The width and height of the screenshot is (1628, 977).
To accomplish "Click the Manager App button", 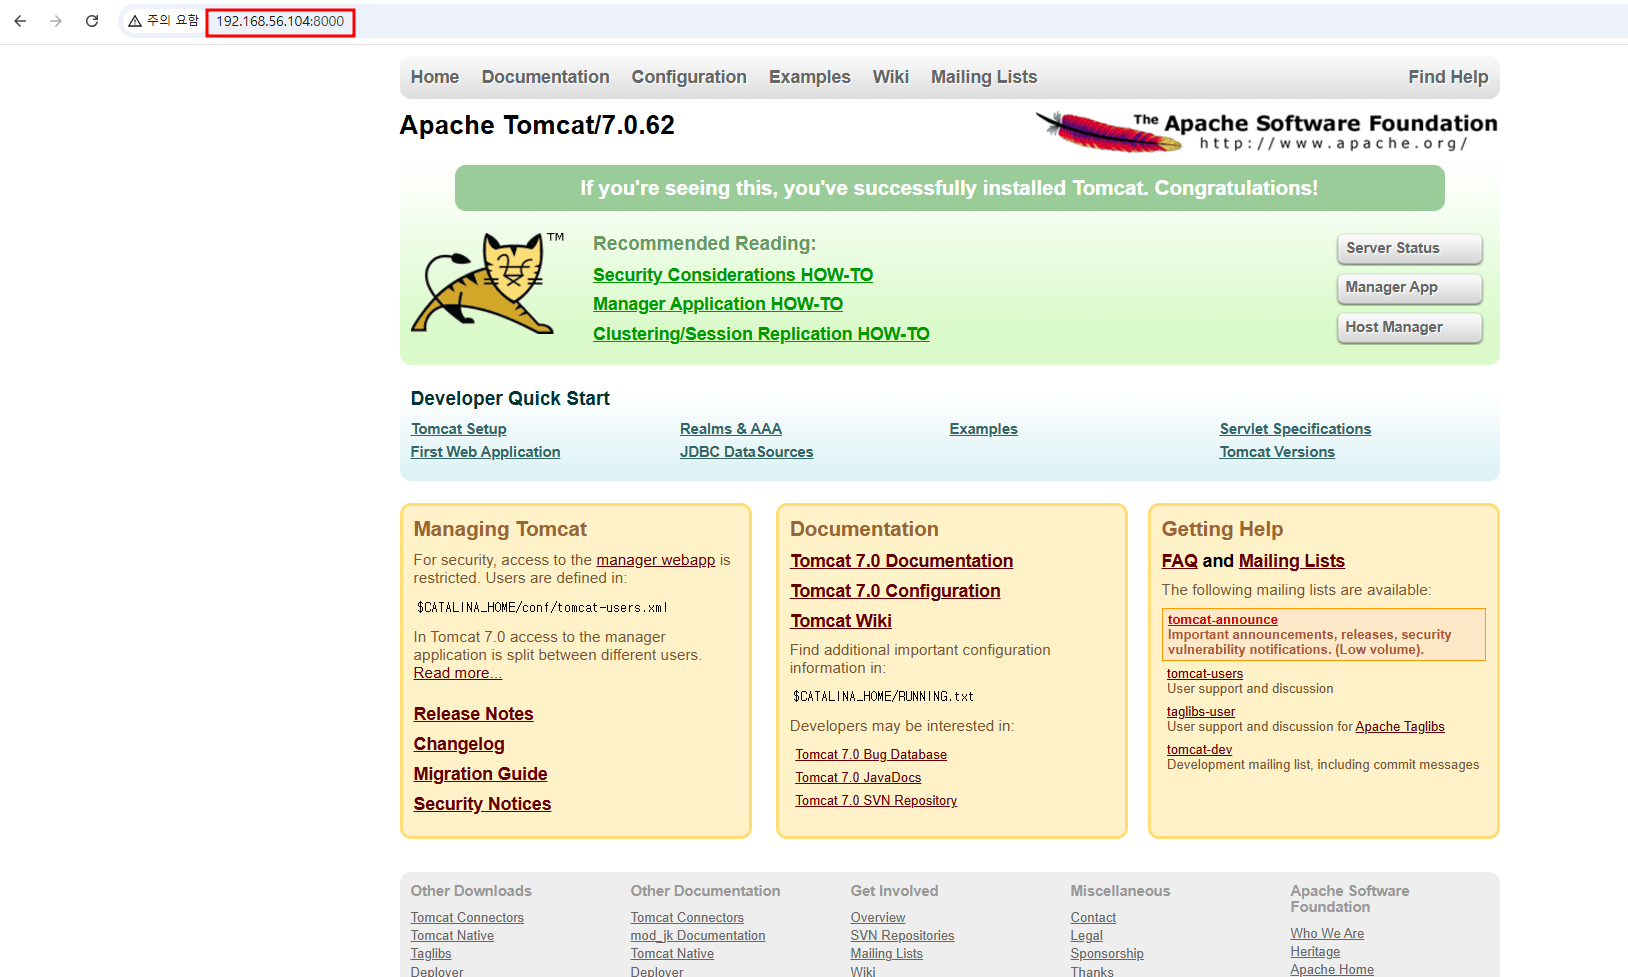I will click(1410, 288).
